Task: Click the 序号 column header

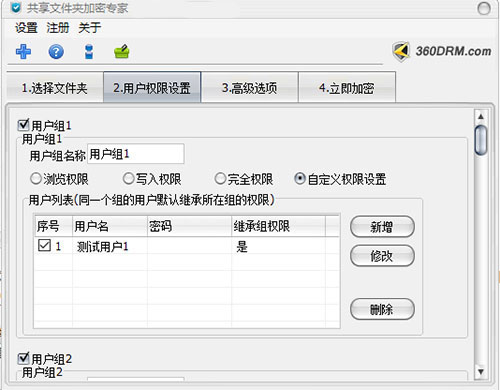Action: click(54, 226)
